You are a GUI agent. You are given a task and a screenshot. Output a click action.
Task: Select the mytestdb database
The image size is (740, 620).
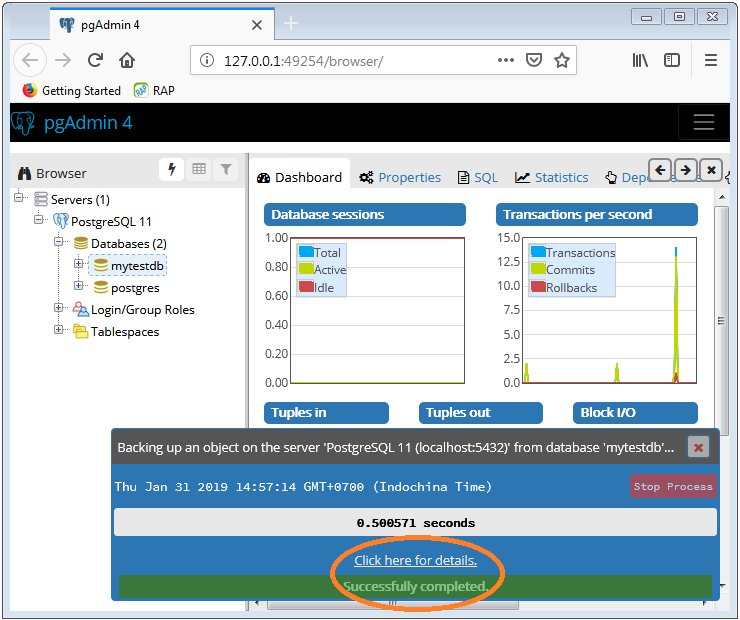(x=137, y=266)
